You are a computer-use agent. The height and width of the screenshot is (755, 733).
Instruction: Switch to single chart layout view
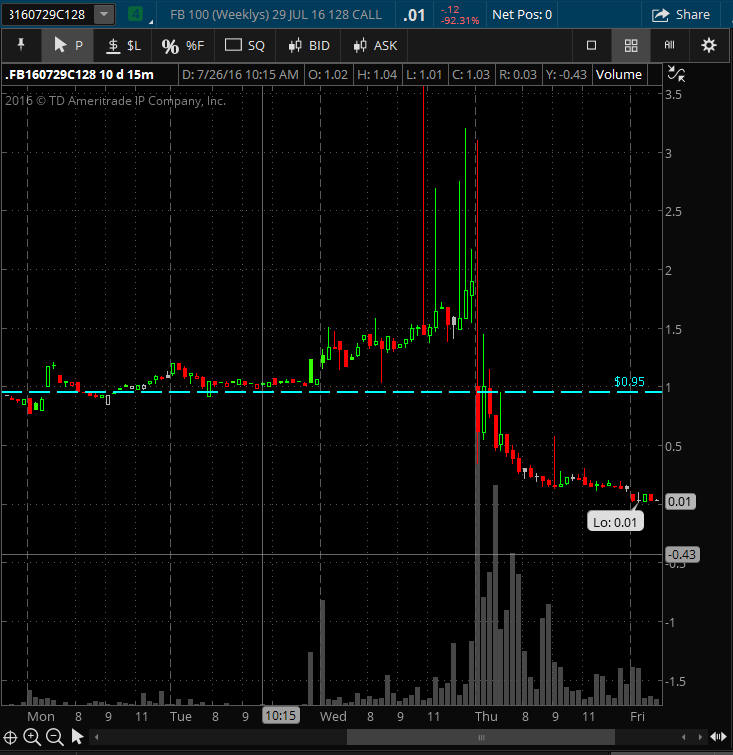(x=591, y=46)
